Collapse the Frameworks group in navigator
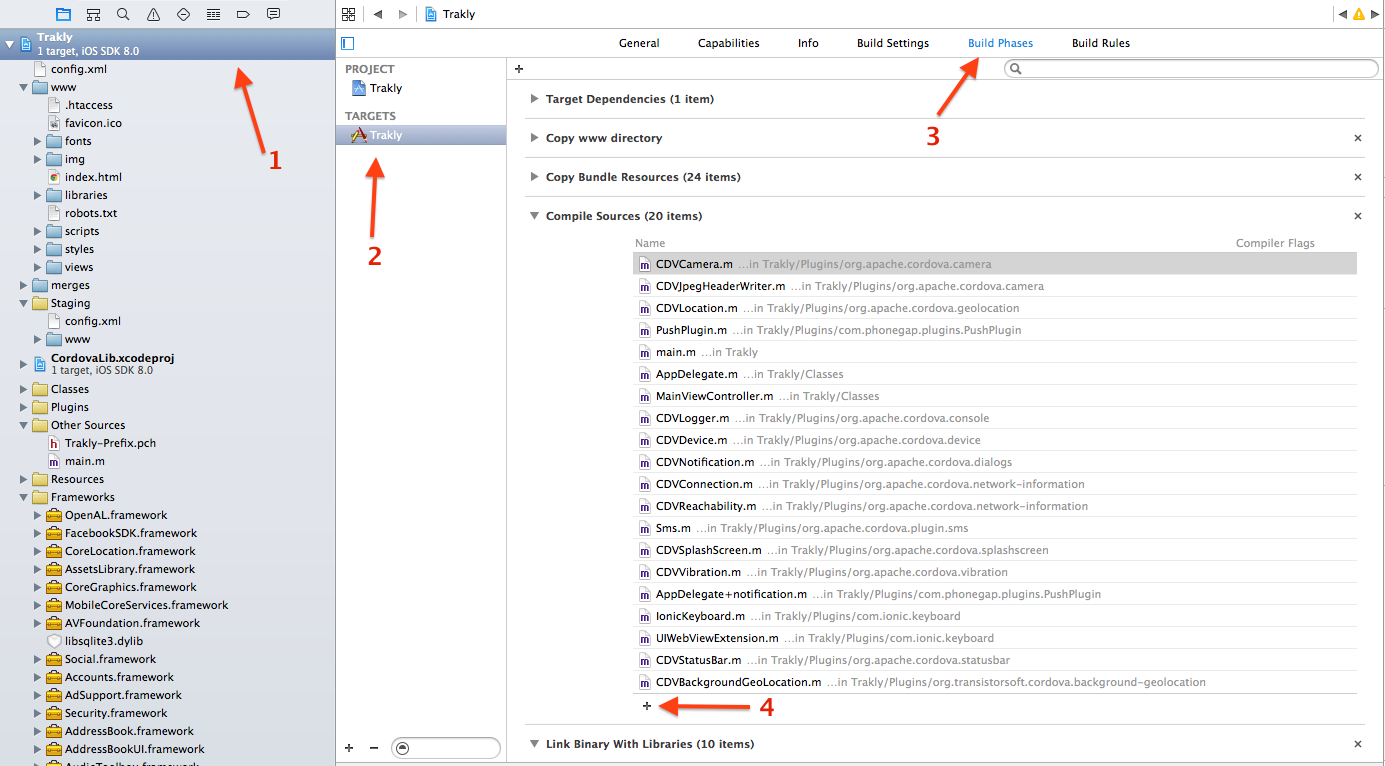 click(x=24, y=497)
